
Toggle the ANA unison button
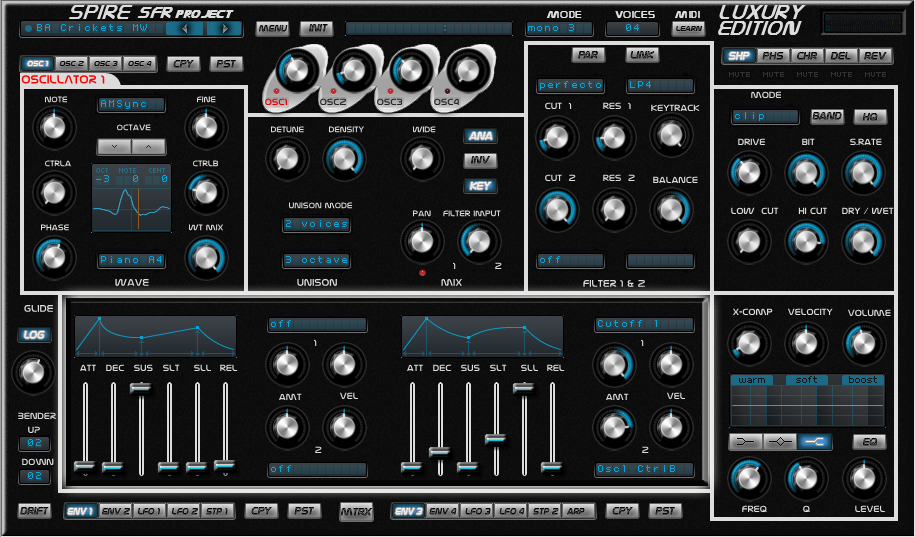click(481, 136)
